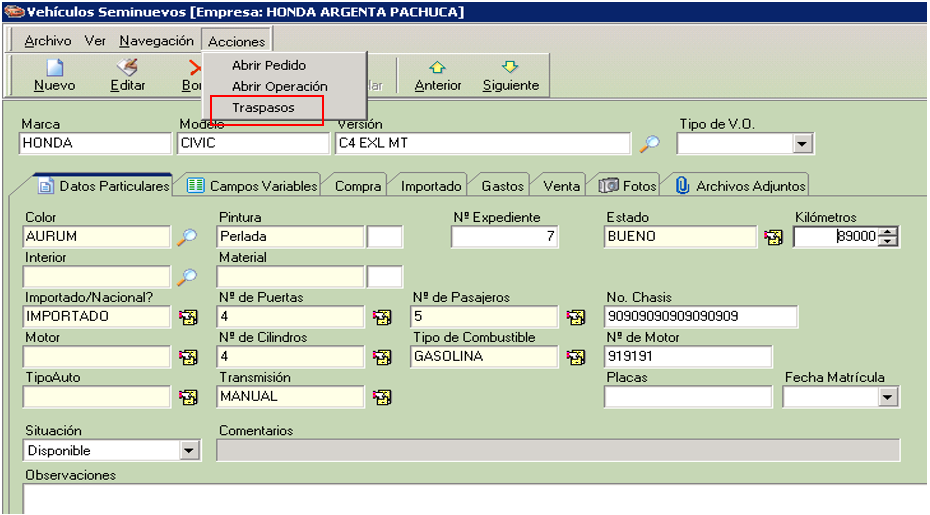Click the Modelo field with CIVIC

pos(253,144)
